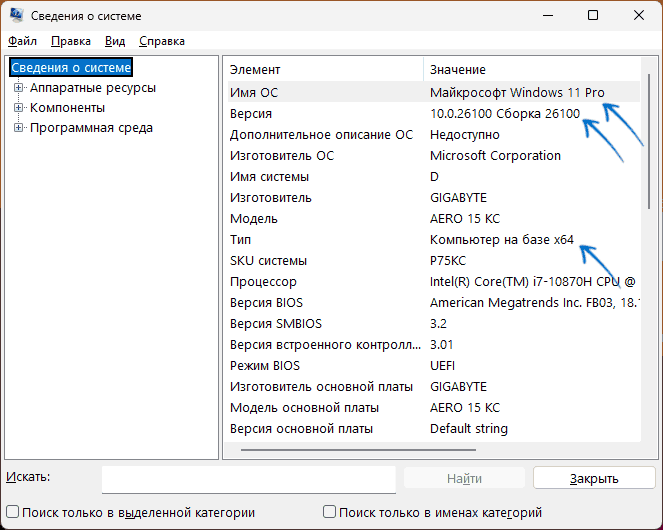Click the Закрыть button
This screenshot has width=663, height=530.
coord(594,478)
